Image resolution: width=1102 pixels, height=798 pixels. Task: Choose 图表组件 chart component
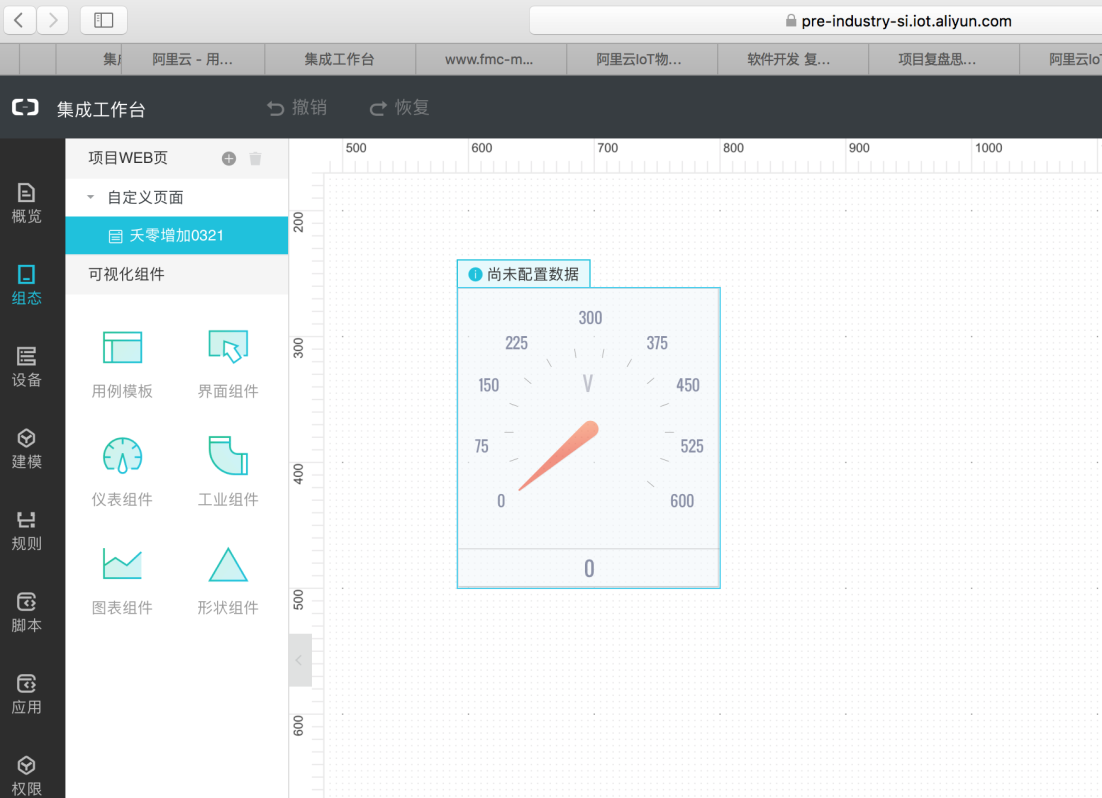[x=122, y=581]
